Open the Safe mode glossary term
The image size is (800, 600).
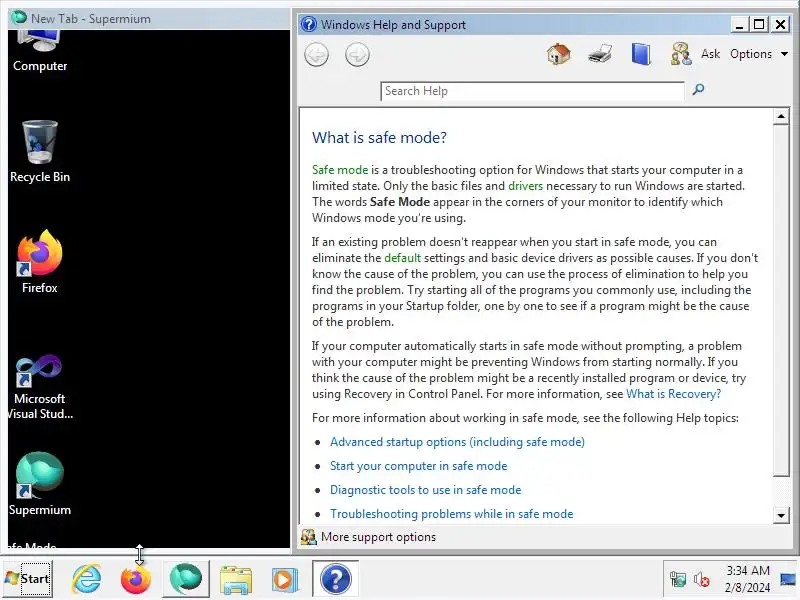click(x=340, y=170)
